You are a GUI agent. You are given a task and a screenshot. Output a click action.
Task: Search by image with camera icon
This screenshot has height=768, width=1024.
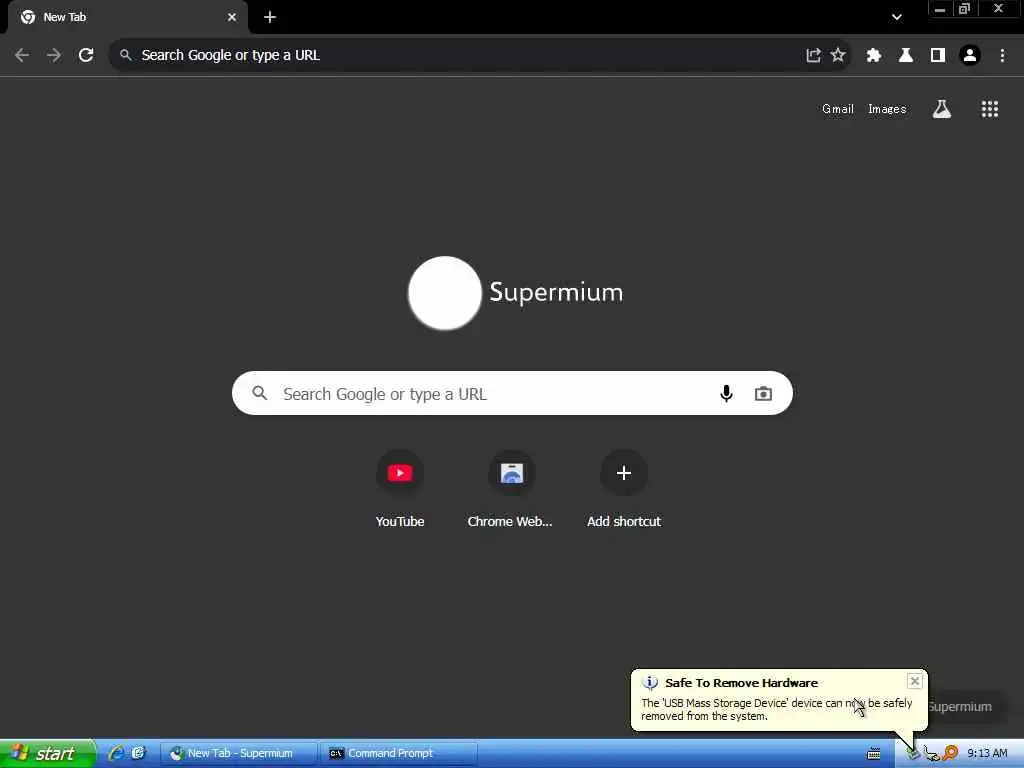(x=763, y=393)
